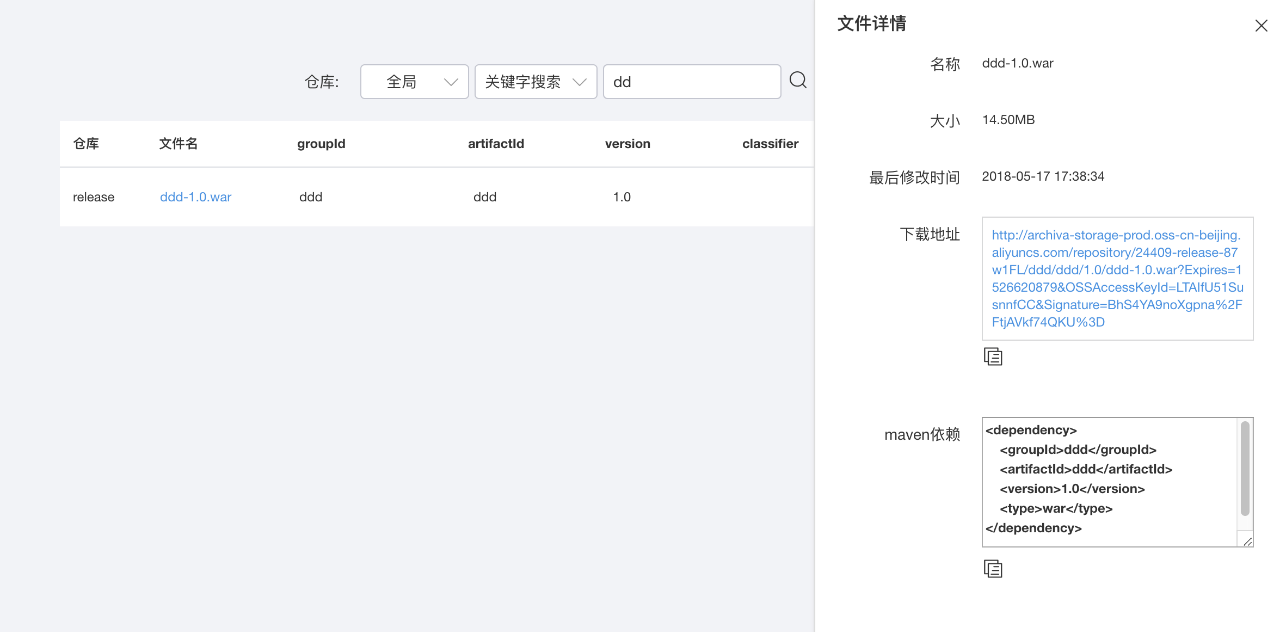Screen dimensions: 1280x632
Task: Click the 1.0 version cell
Action: (622, 197)
